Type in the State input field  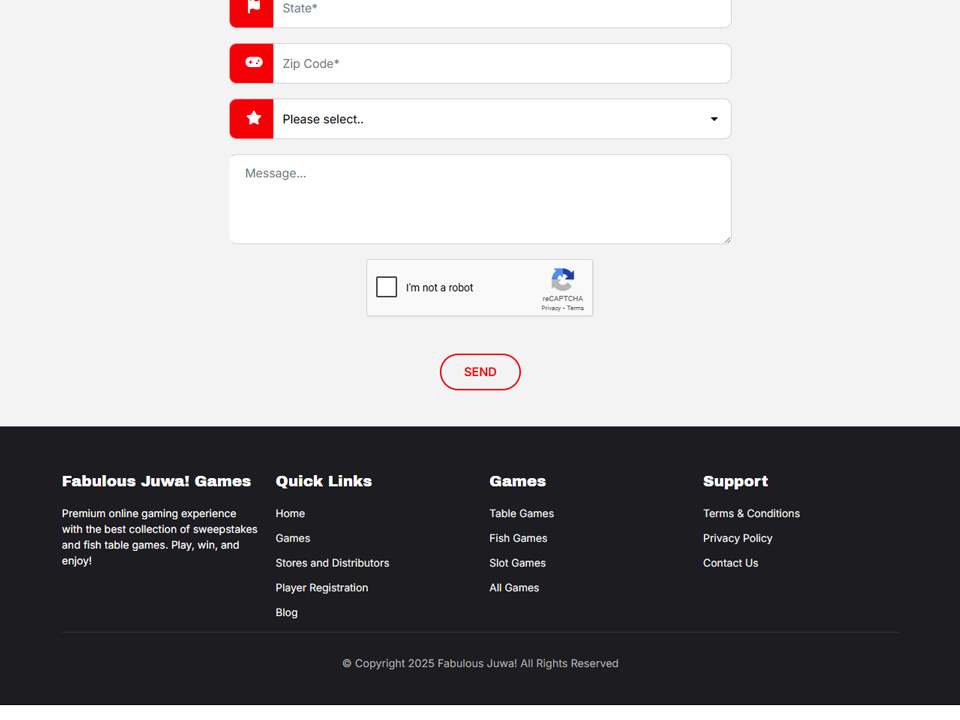(x=500, y=9)
